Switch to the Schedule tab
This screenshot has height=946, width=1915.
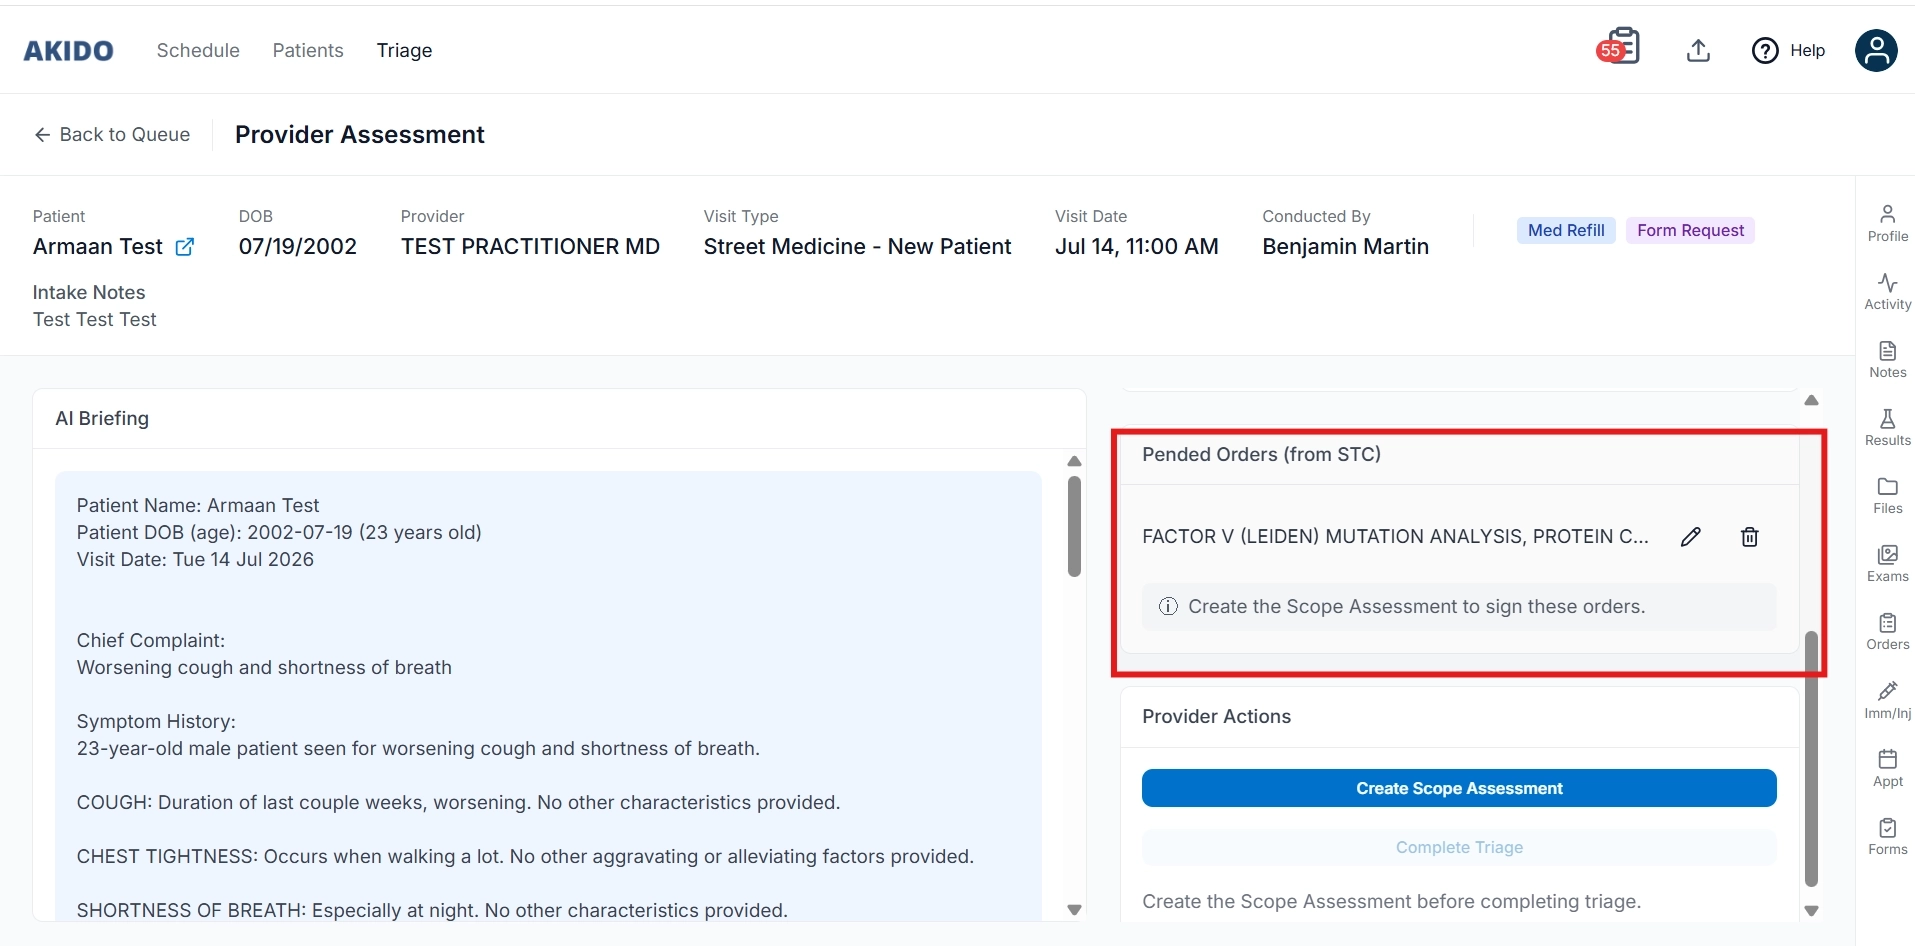click(198, 50)
